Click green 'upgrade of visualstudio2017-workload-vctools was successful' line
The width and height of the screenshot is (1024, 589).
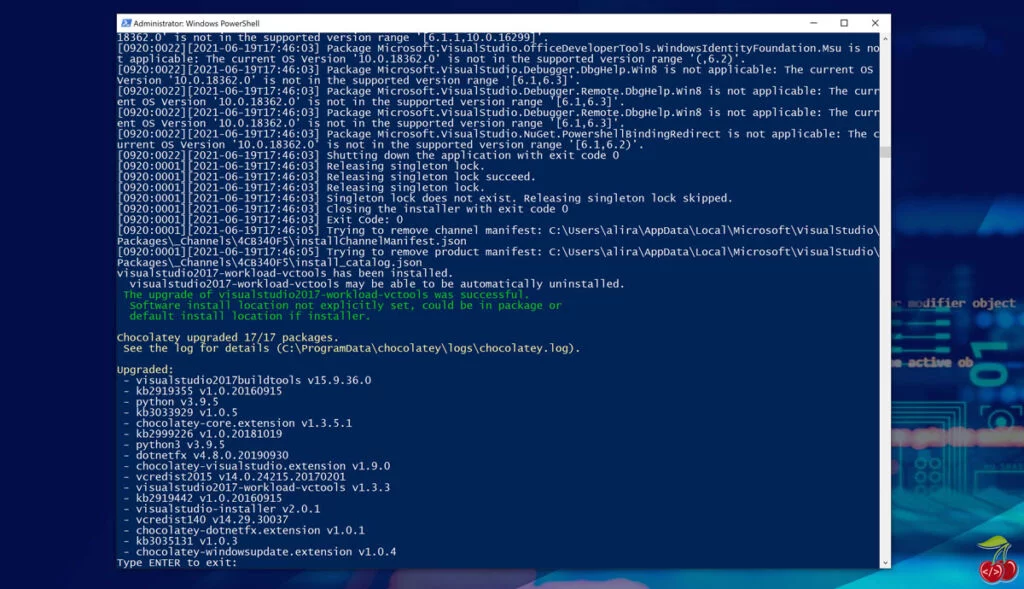point(327,294)
